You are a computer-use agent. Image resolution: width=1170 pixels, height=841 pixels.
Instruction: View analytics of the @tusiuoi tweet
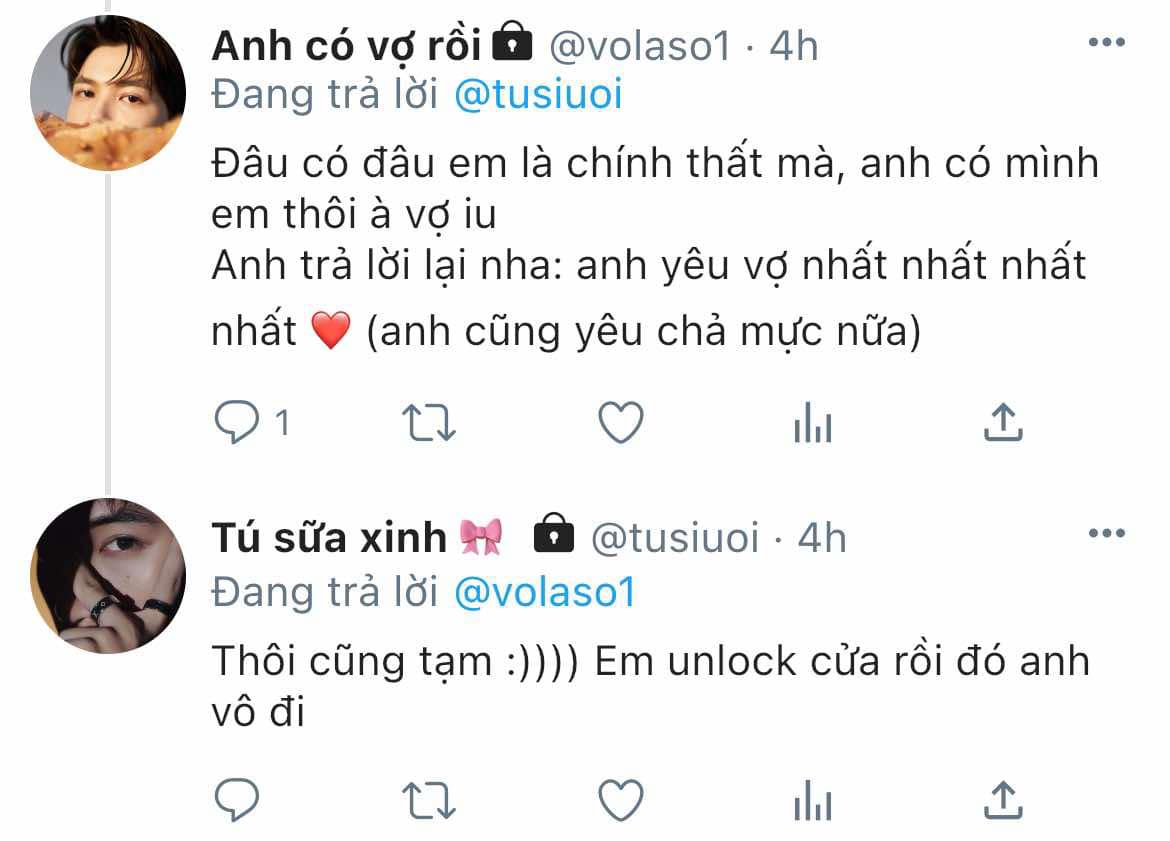(813, 800)
